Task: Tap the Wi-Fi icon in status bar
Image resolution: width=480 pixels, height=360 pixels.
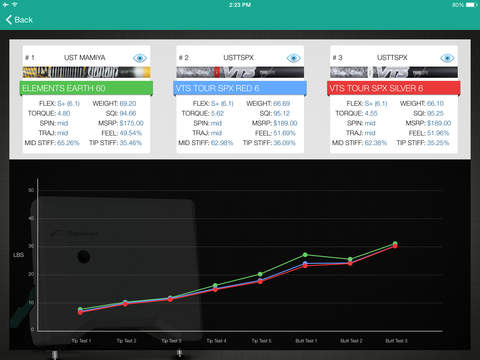Action: click(x=15, y=5)
